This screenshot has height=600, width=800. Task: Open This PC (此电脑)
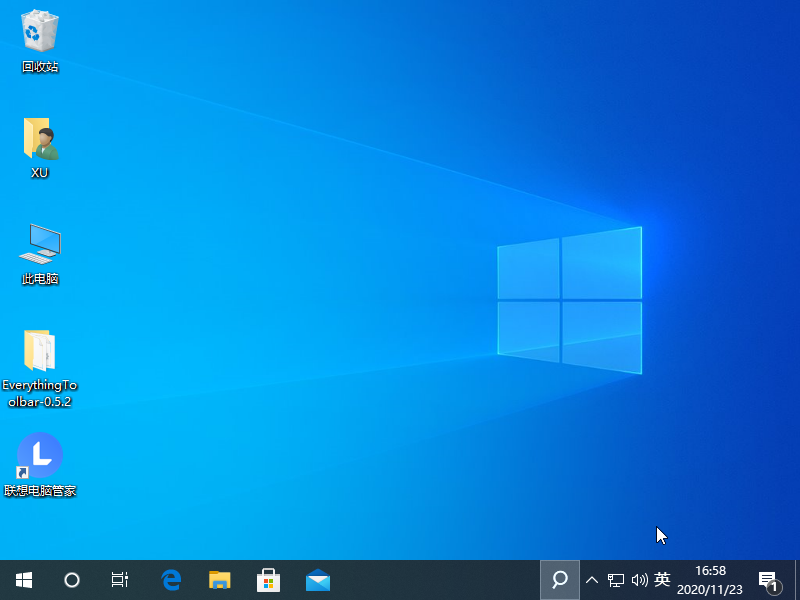click(39, 245)
